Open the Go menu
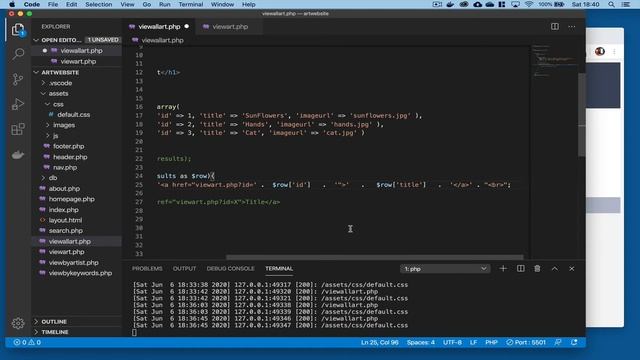This screenshot has height=360, width=640. [147, 4]
